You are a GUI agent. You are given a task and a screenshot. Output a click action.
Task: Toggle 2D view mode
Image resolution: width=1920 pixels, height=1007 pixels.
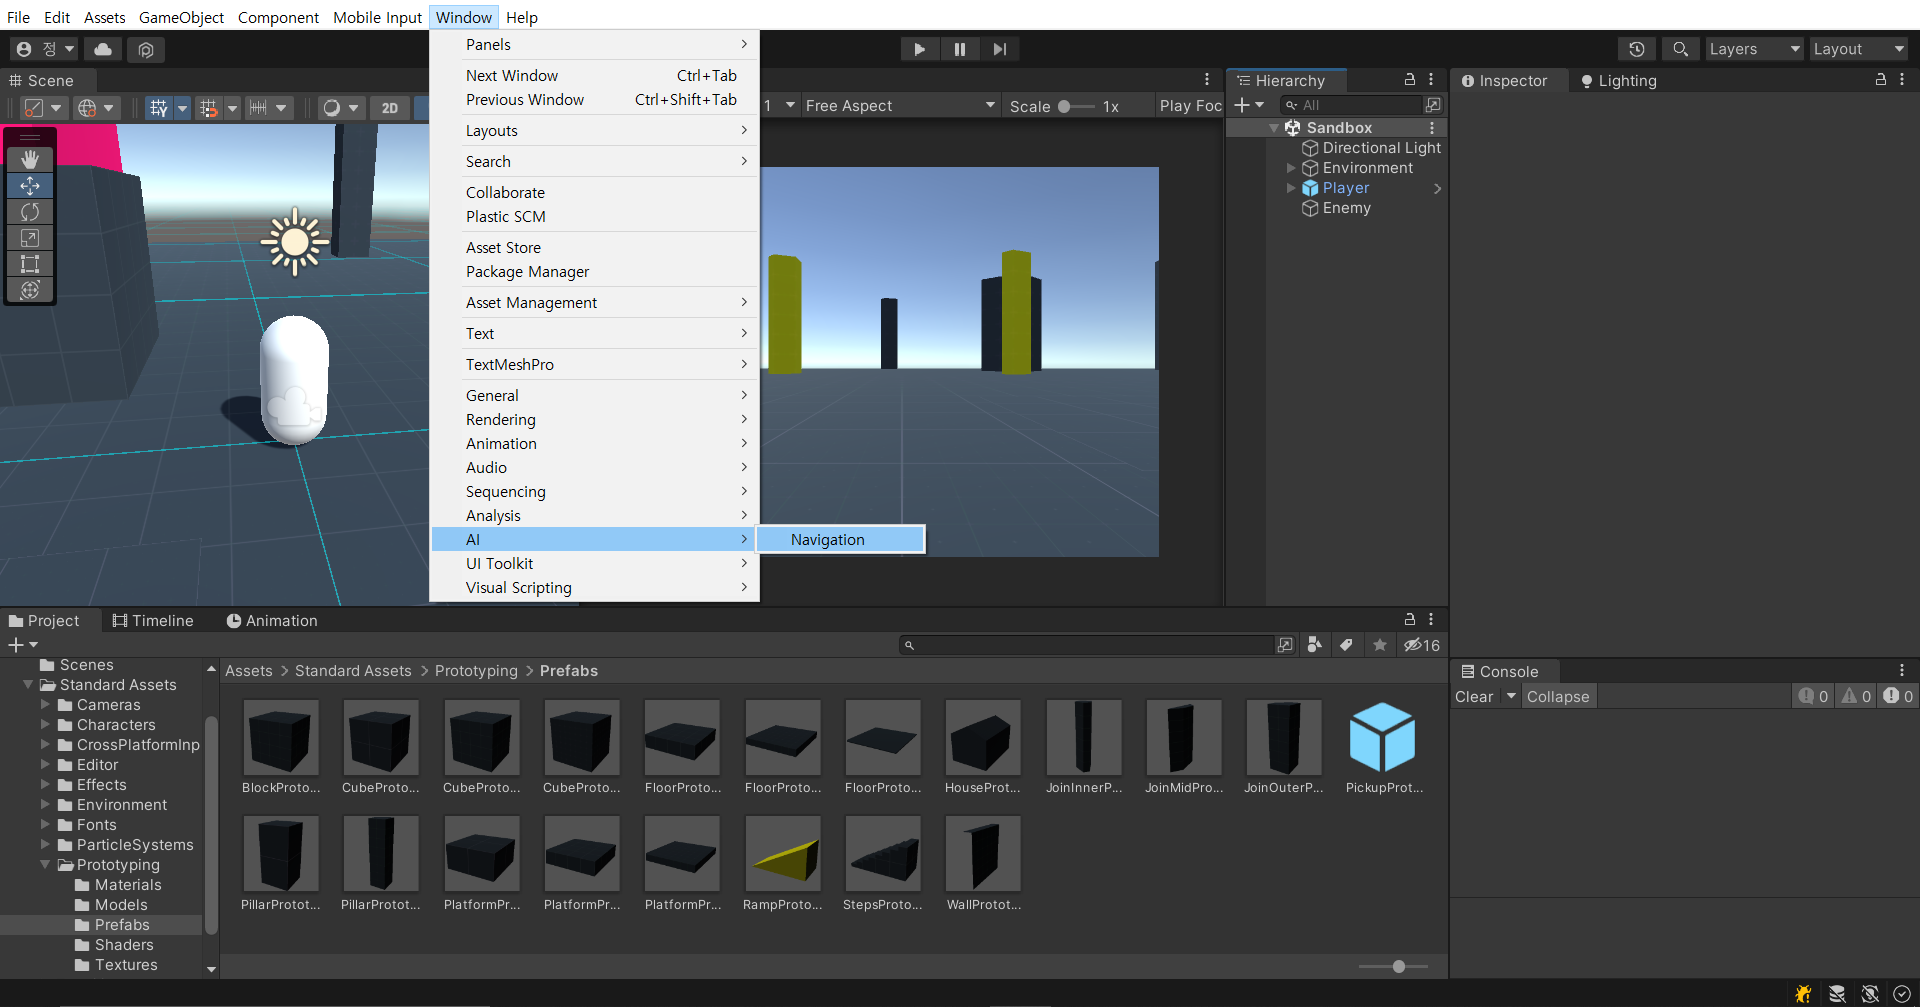click(x=390, y=108)
